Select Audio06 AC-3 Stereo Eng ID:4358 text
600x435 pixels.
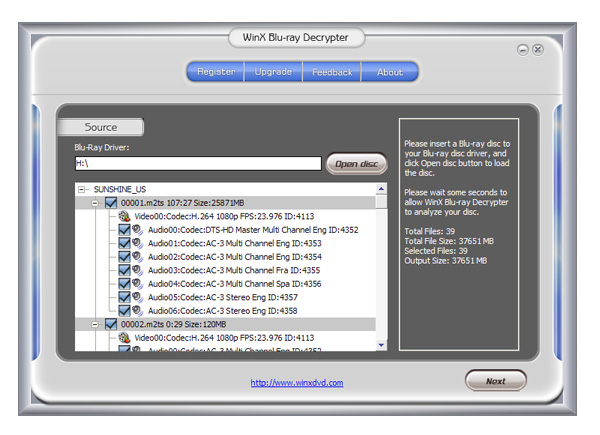tap(223, 311)
